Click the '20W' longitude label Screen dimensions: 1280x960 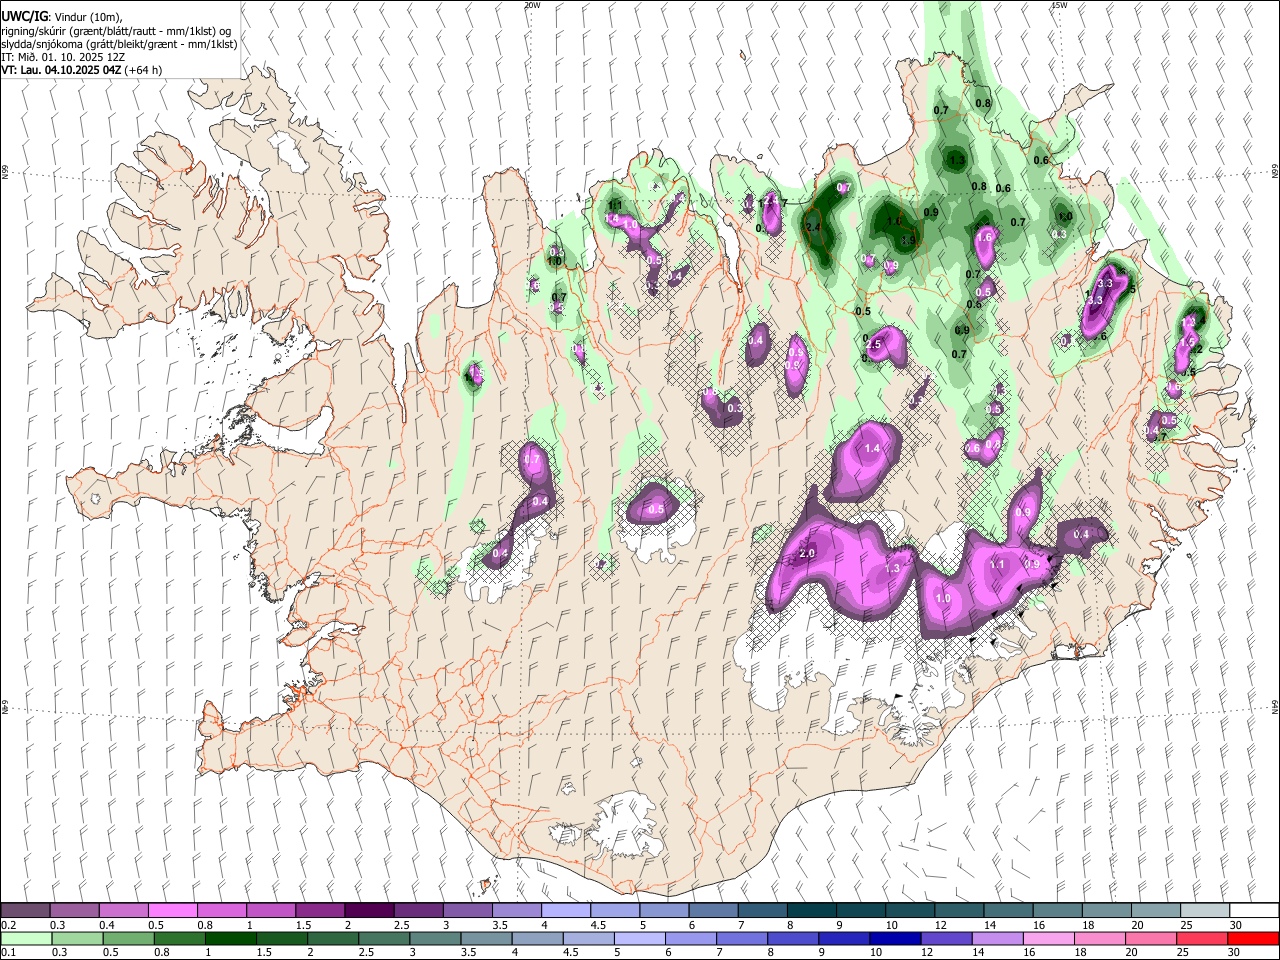533,5
